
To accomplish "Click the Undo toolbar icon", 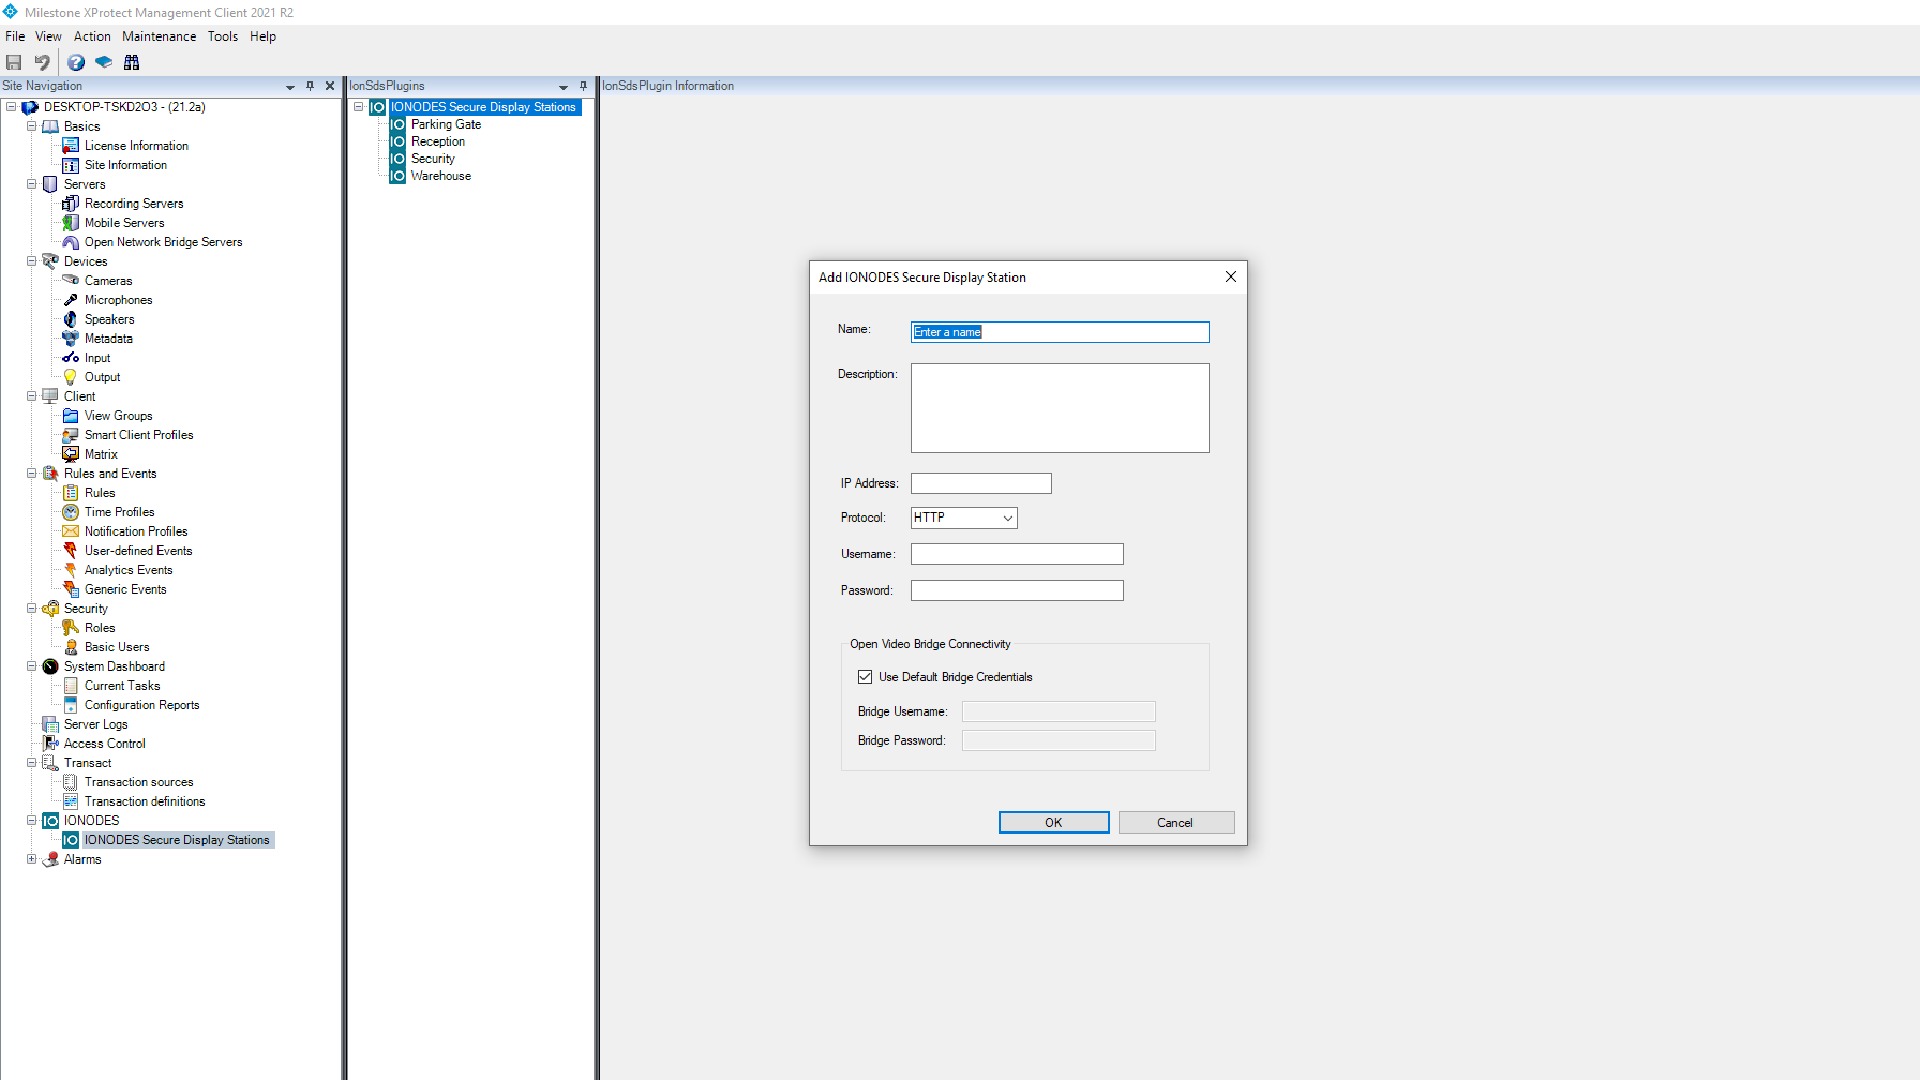I will click(42, 62).
